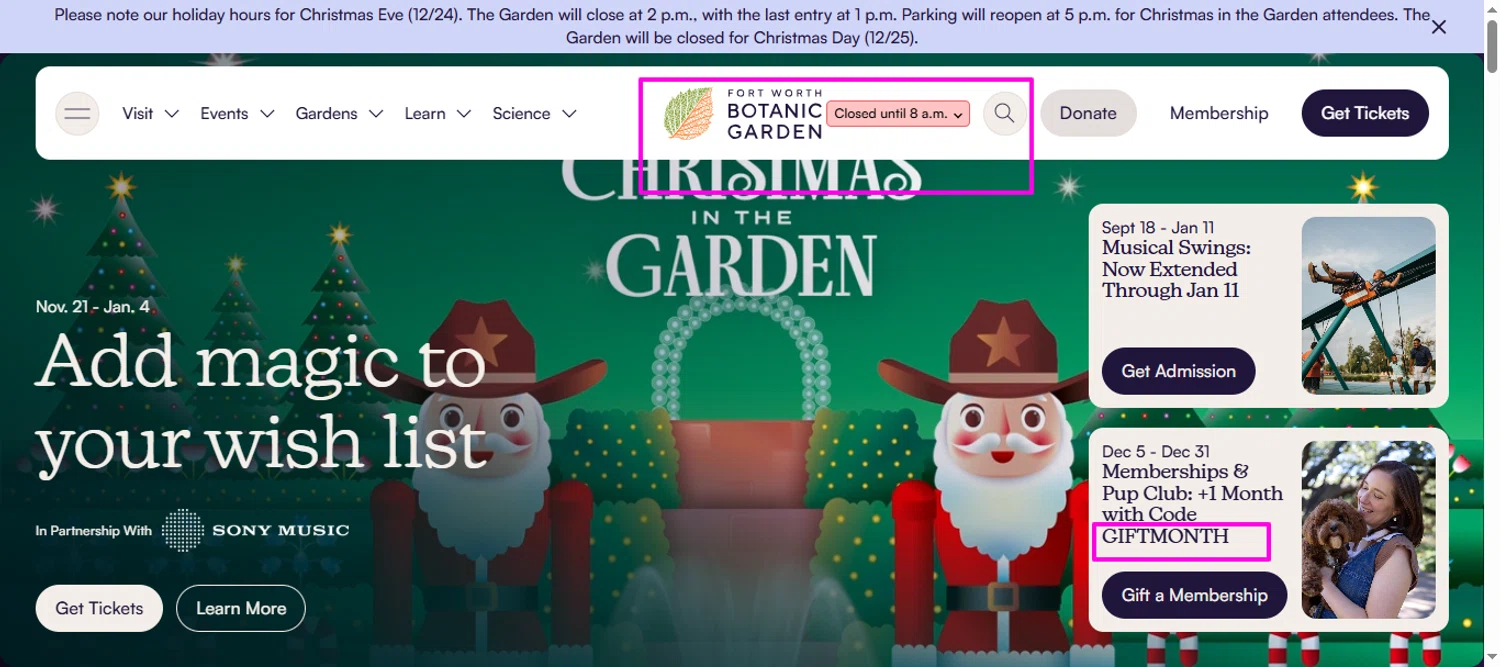Click the Get Admission button
This screenshot has height=667, width=1500.
coord(1178,371)
